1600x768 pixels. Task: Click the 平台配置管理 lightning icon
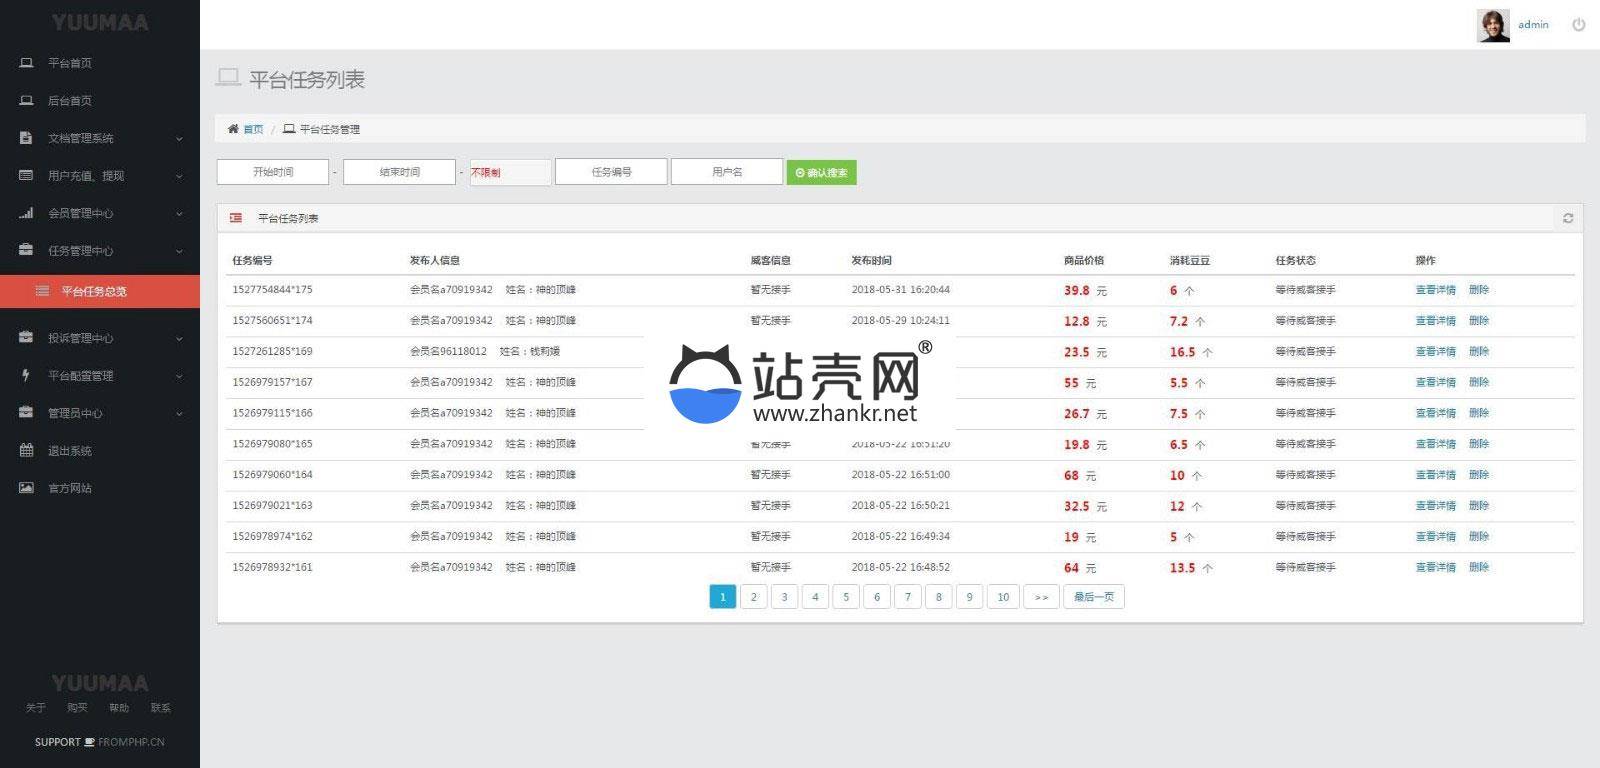(27, 376)
